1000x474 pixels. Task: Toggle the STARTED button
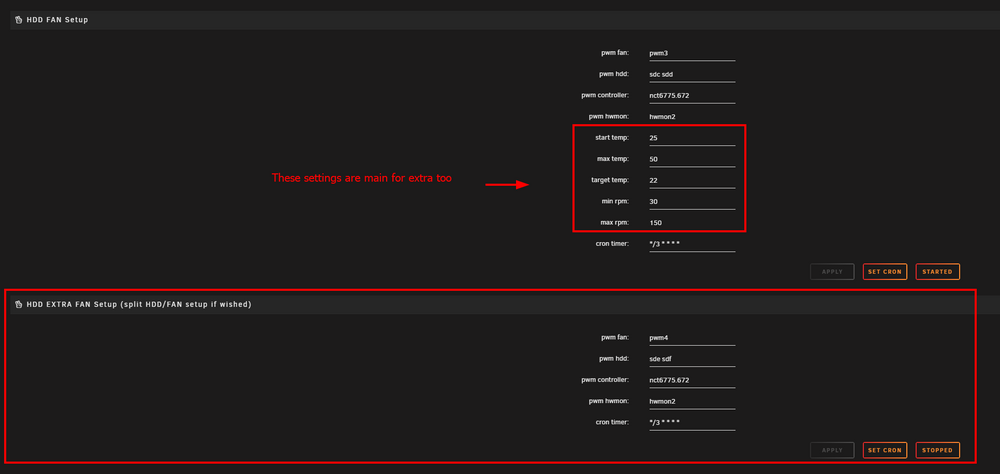pos(938,272)
